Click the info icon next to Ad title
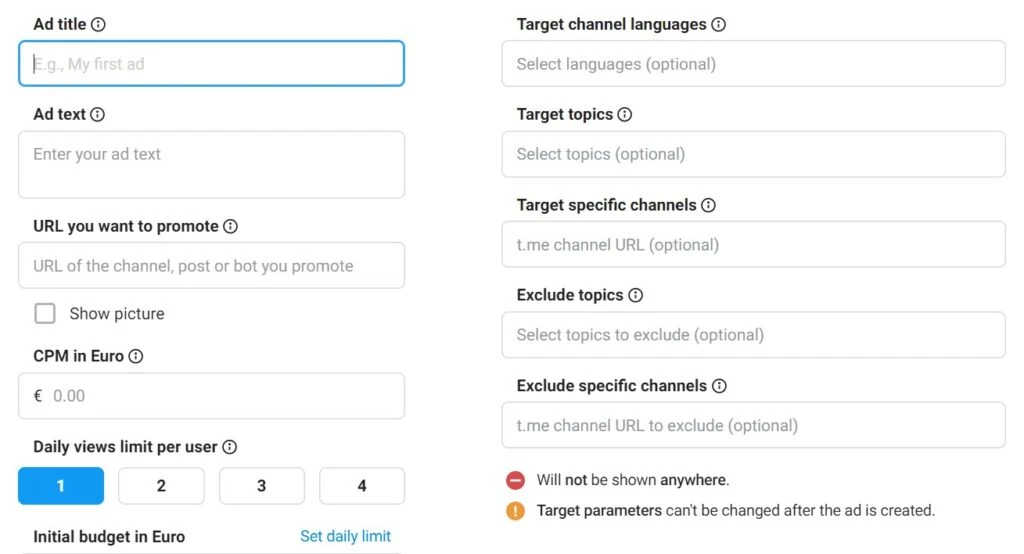 (x=98, y=24)
